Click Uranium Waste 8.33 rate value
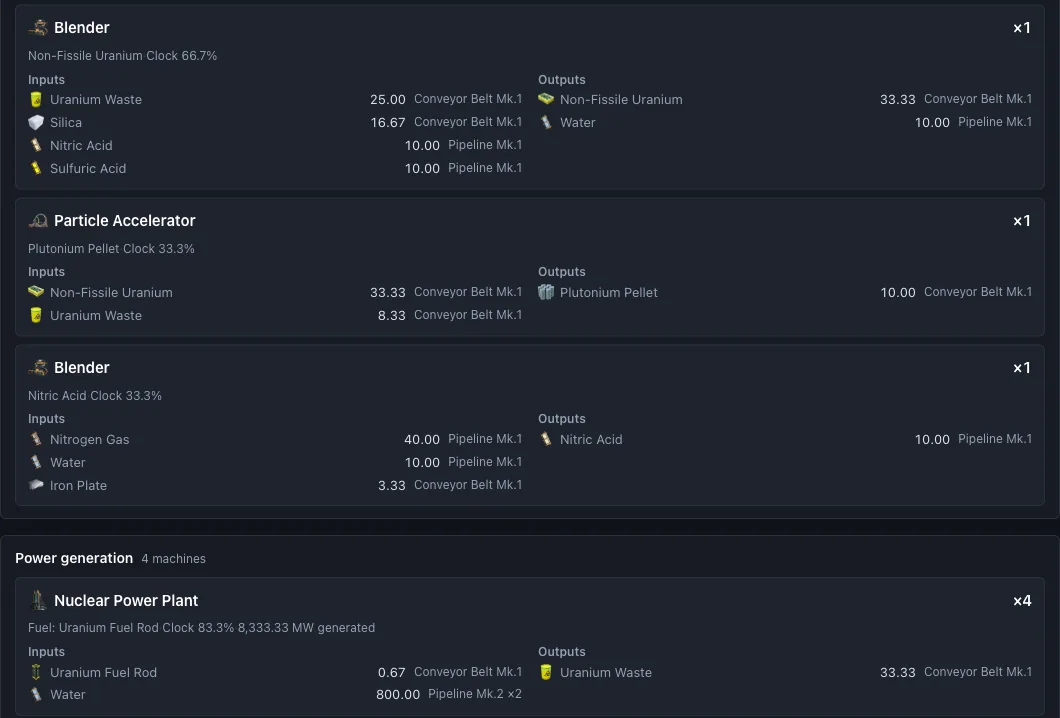Screen dimensions: 1060x718 click(x=391, y=315)
